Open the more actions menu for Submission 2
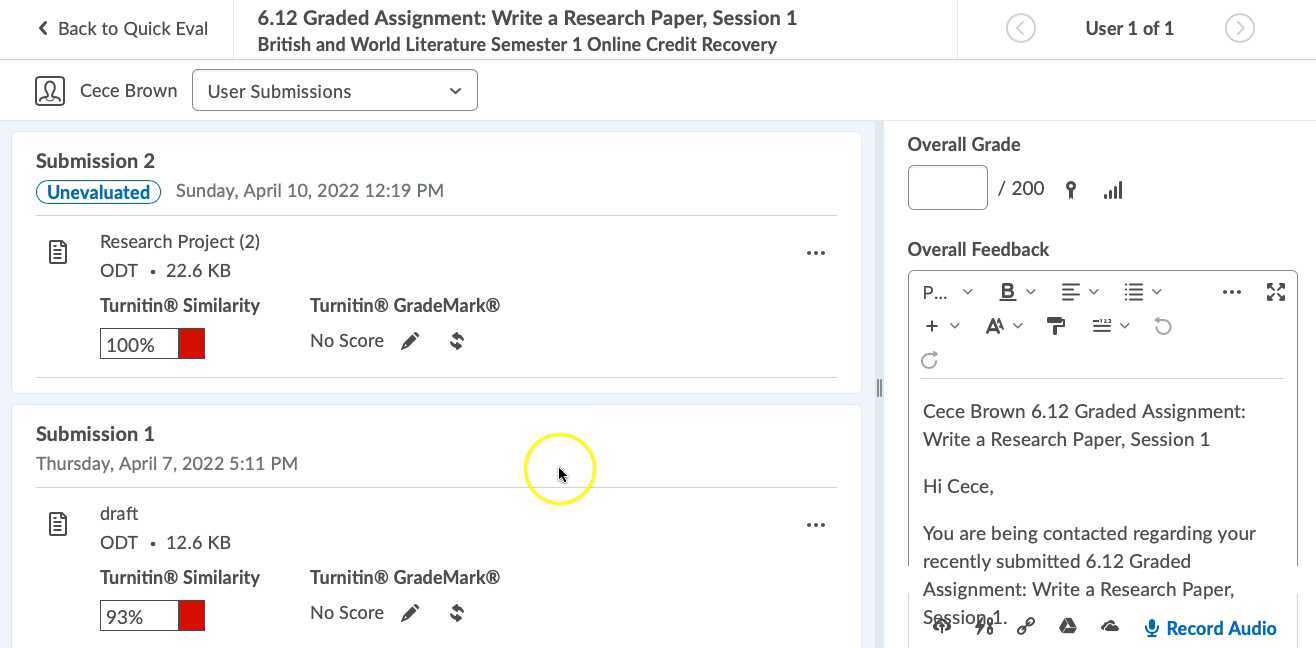The image size is (1316, 648). (x=816, y=253)
